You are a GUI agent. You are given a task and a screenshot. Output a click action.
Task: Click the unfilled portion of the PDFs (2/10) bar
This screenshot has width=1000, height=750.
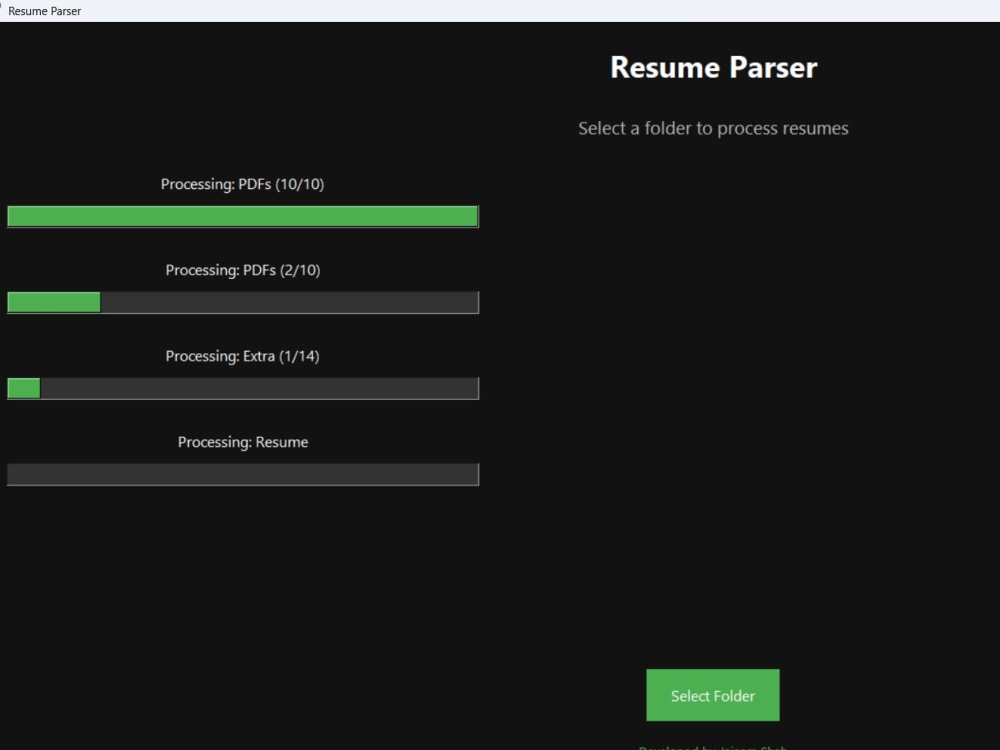[x=290, y=301]
